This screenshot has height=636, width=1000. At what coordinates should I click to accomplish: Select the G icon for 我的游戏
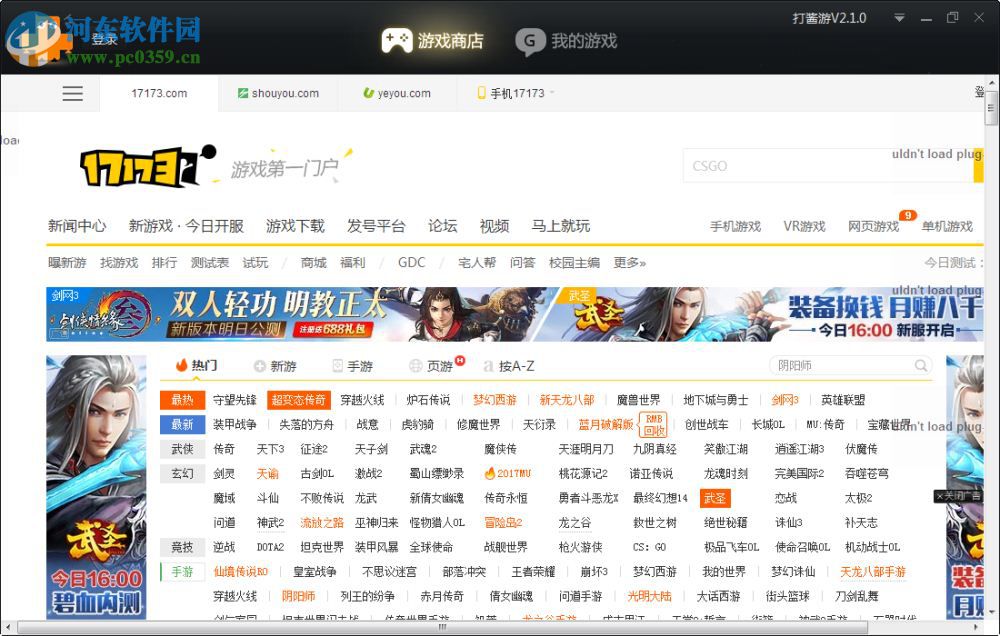[x=530, y=42]
